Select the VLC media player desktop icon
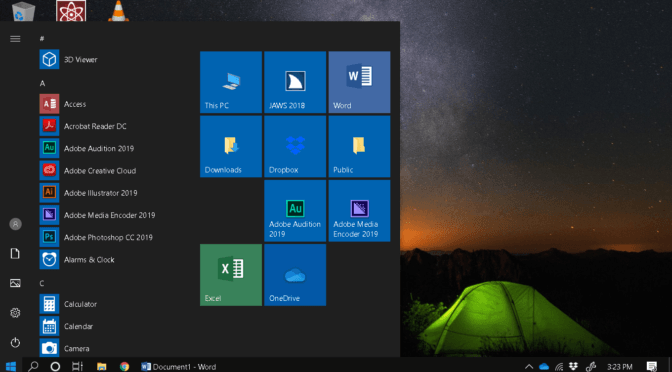 click(x=118, y=11)
